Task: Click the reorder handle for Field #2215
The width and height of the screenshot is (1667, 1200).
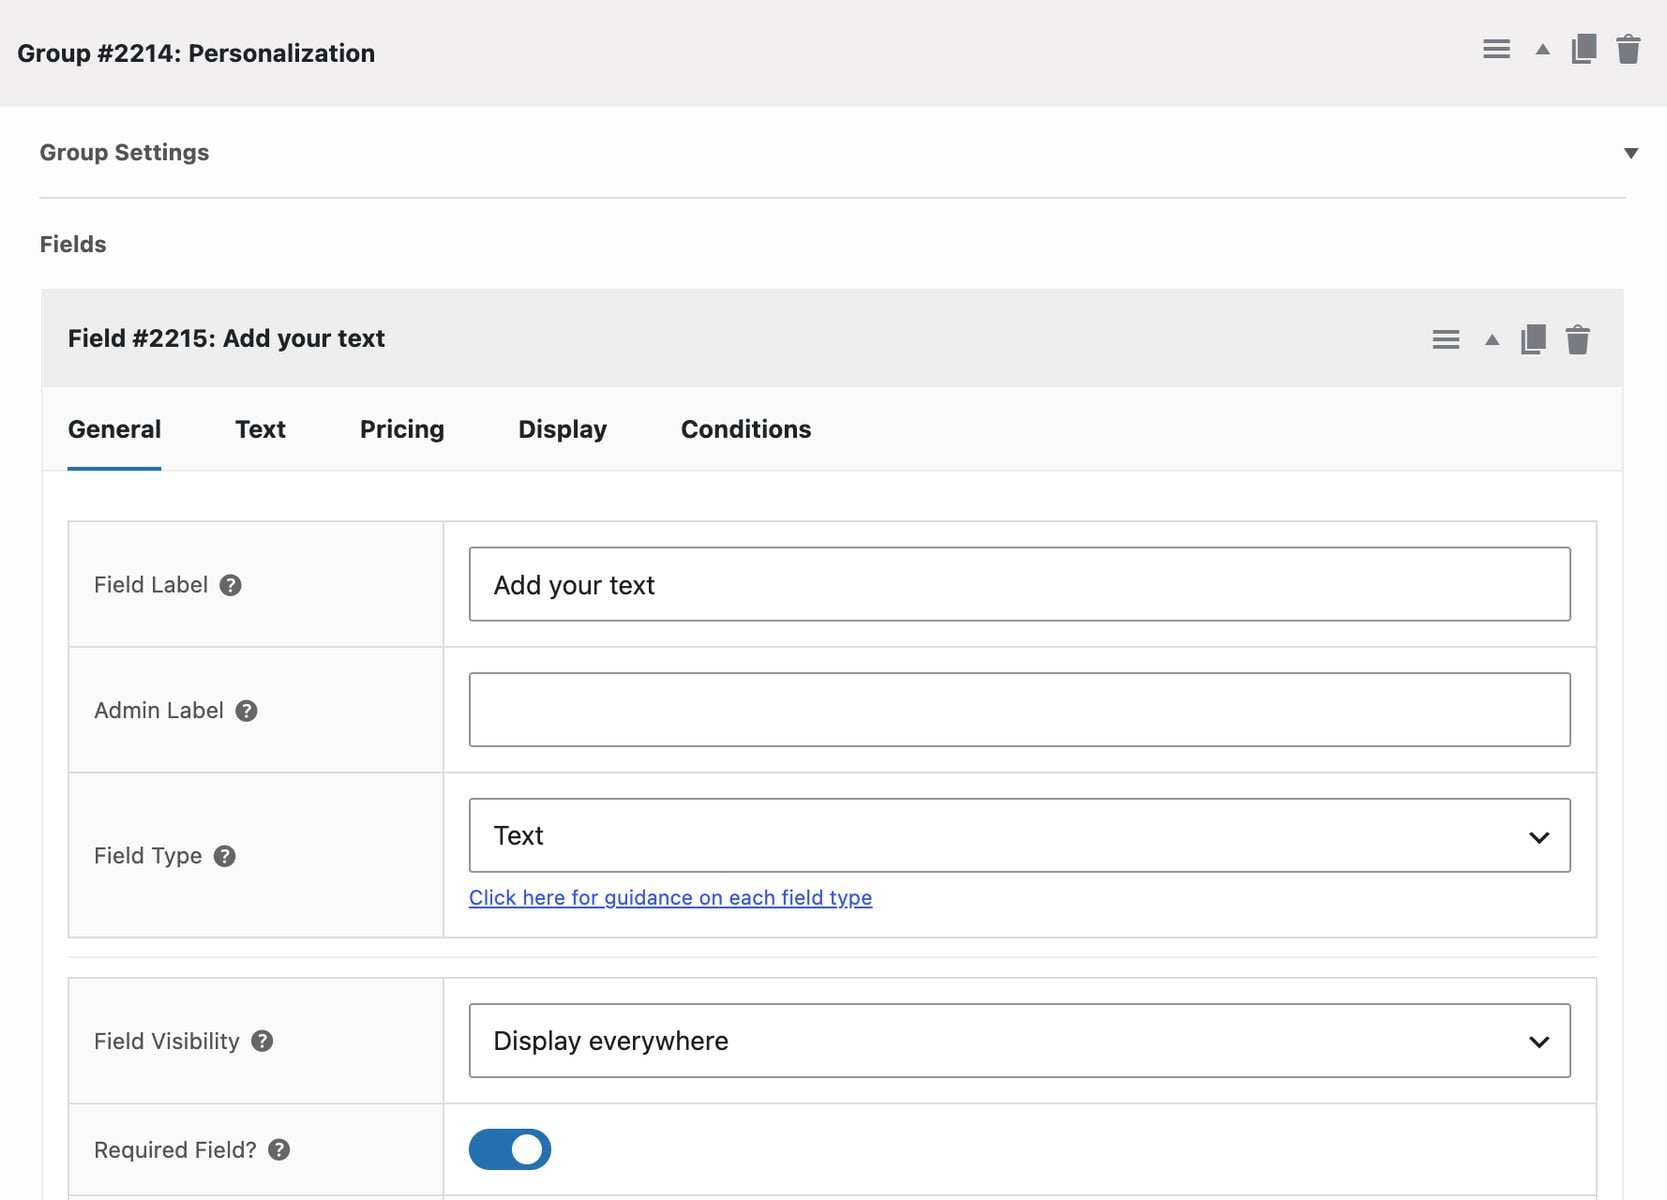Action: pos(1445,340)
